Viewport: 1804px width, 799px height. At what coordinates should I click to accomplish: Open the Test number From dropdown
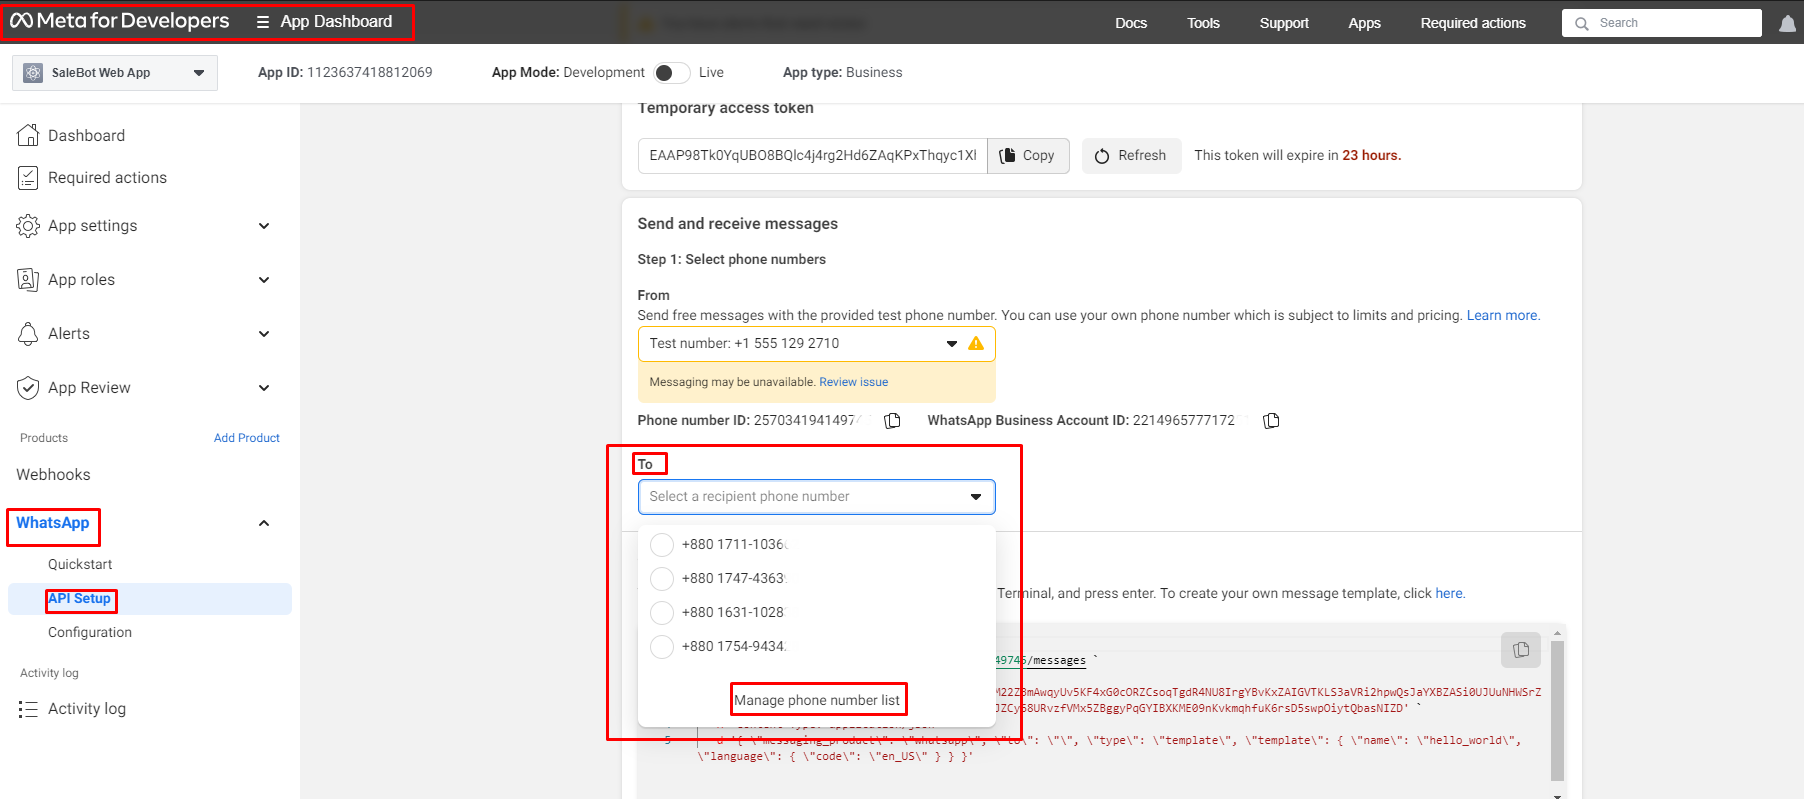click(816, 344)
